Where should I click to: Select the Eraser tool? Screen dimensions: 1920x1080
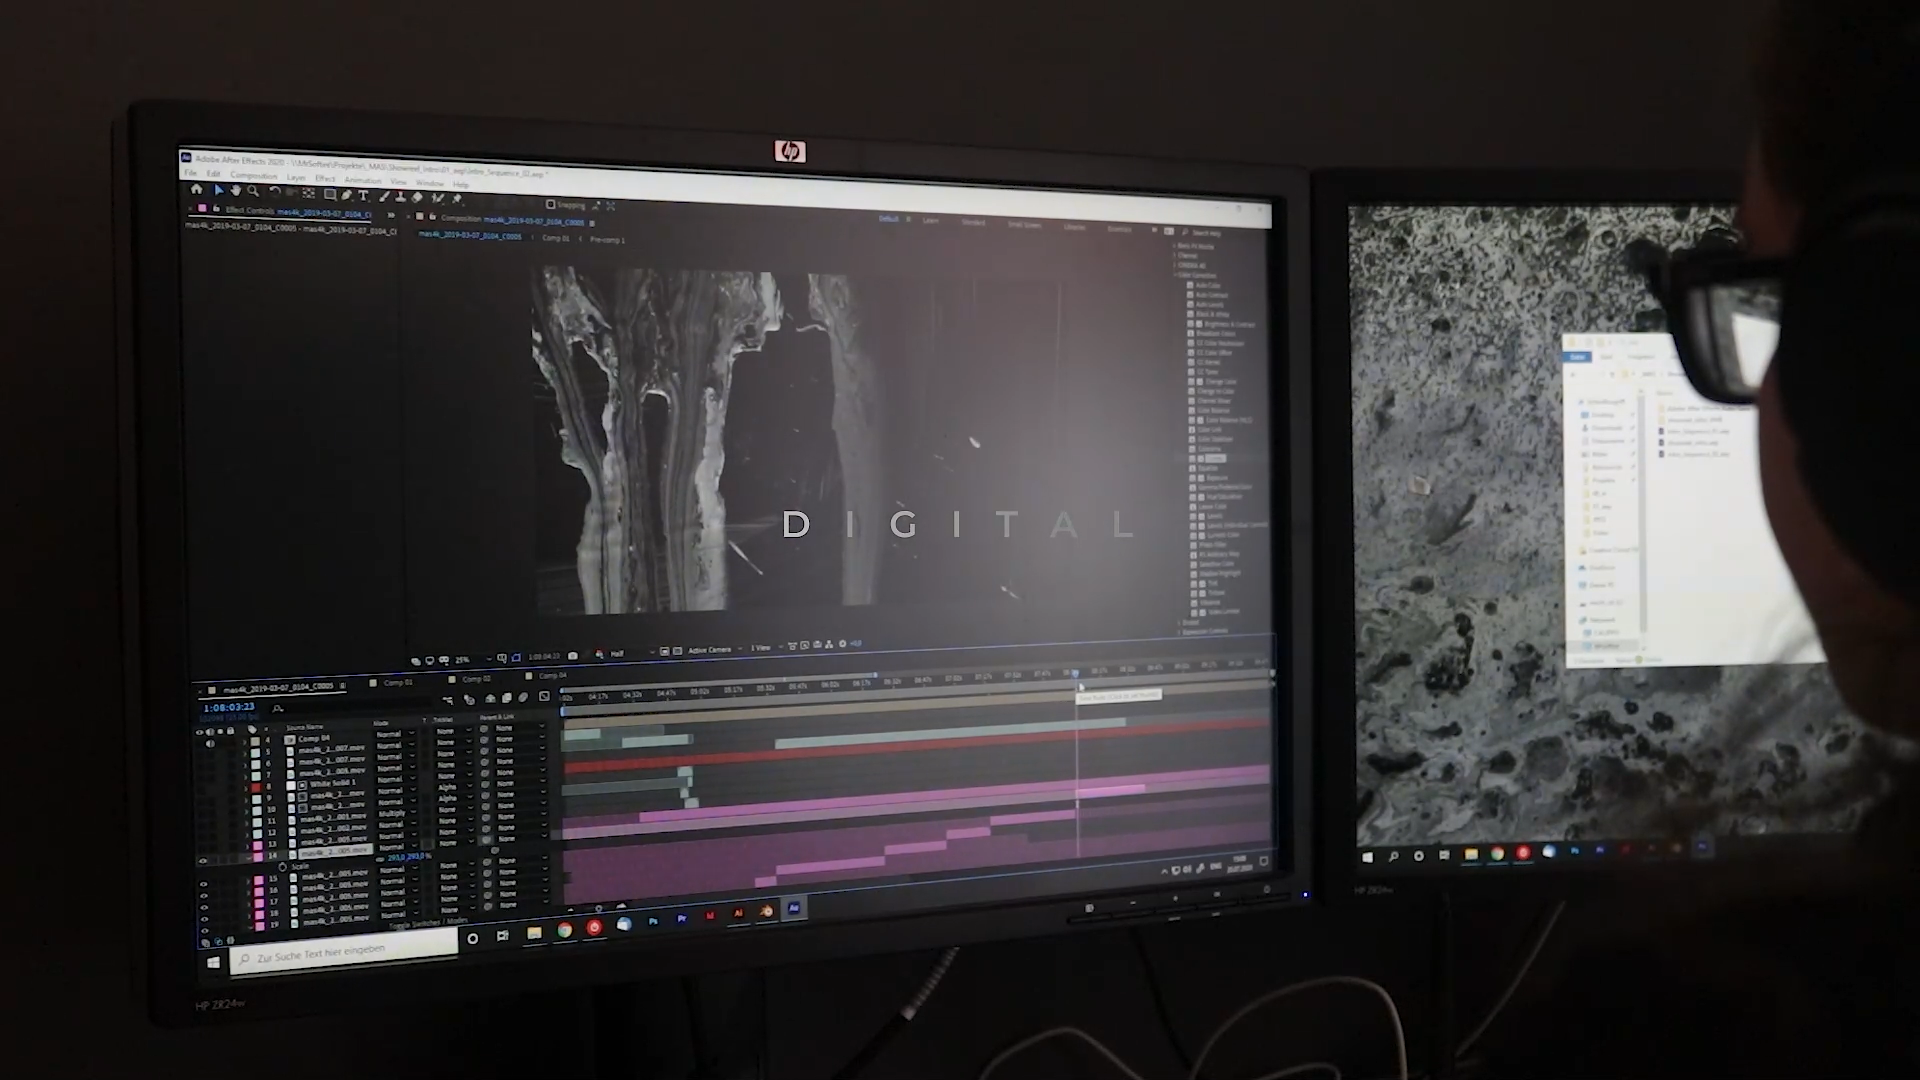pos(418,197)
